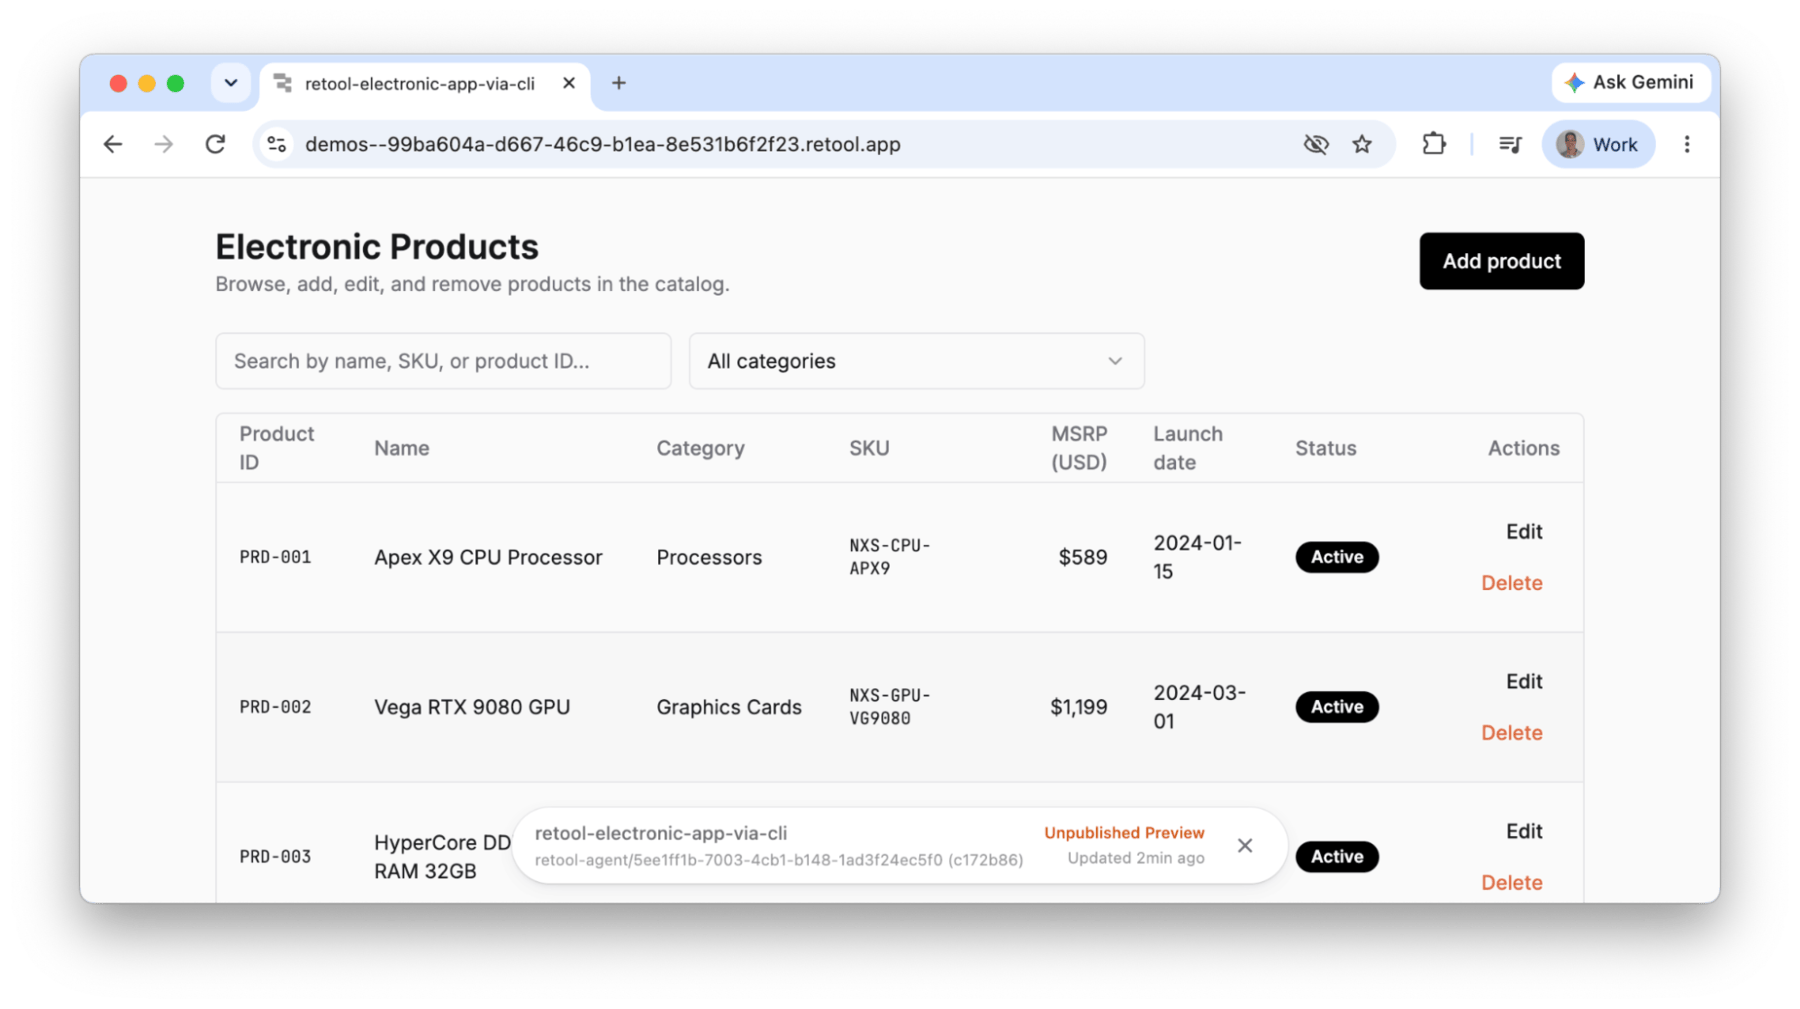Click the Ask Gemini button
Screen dimensions: 1800x1009
(1629, 82)
